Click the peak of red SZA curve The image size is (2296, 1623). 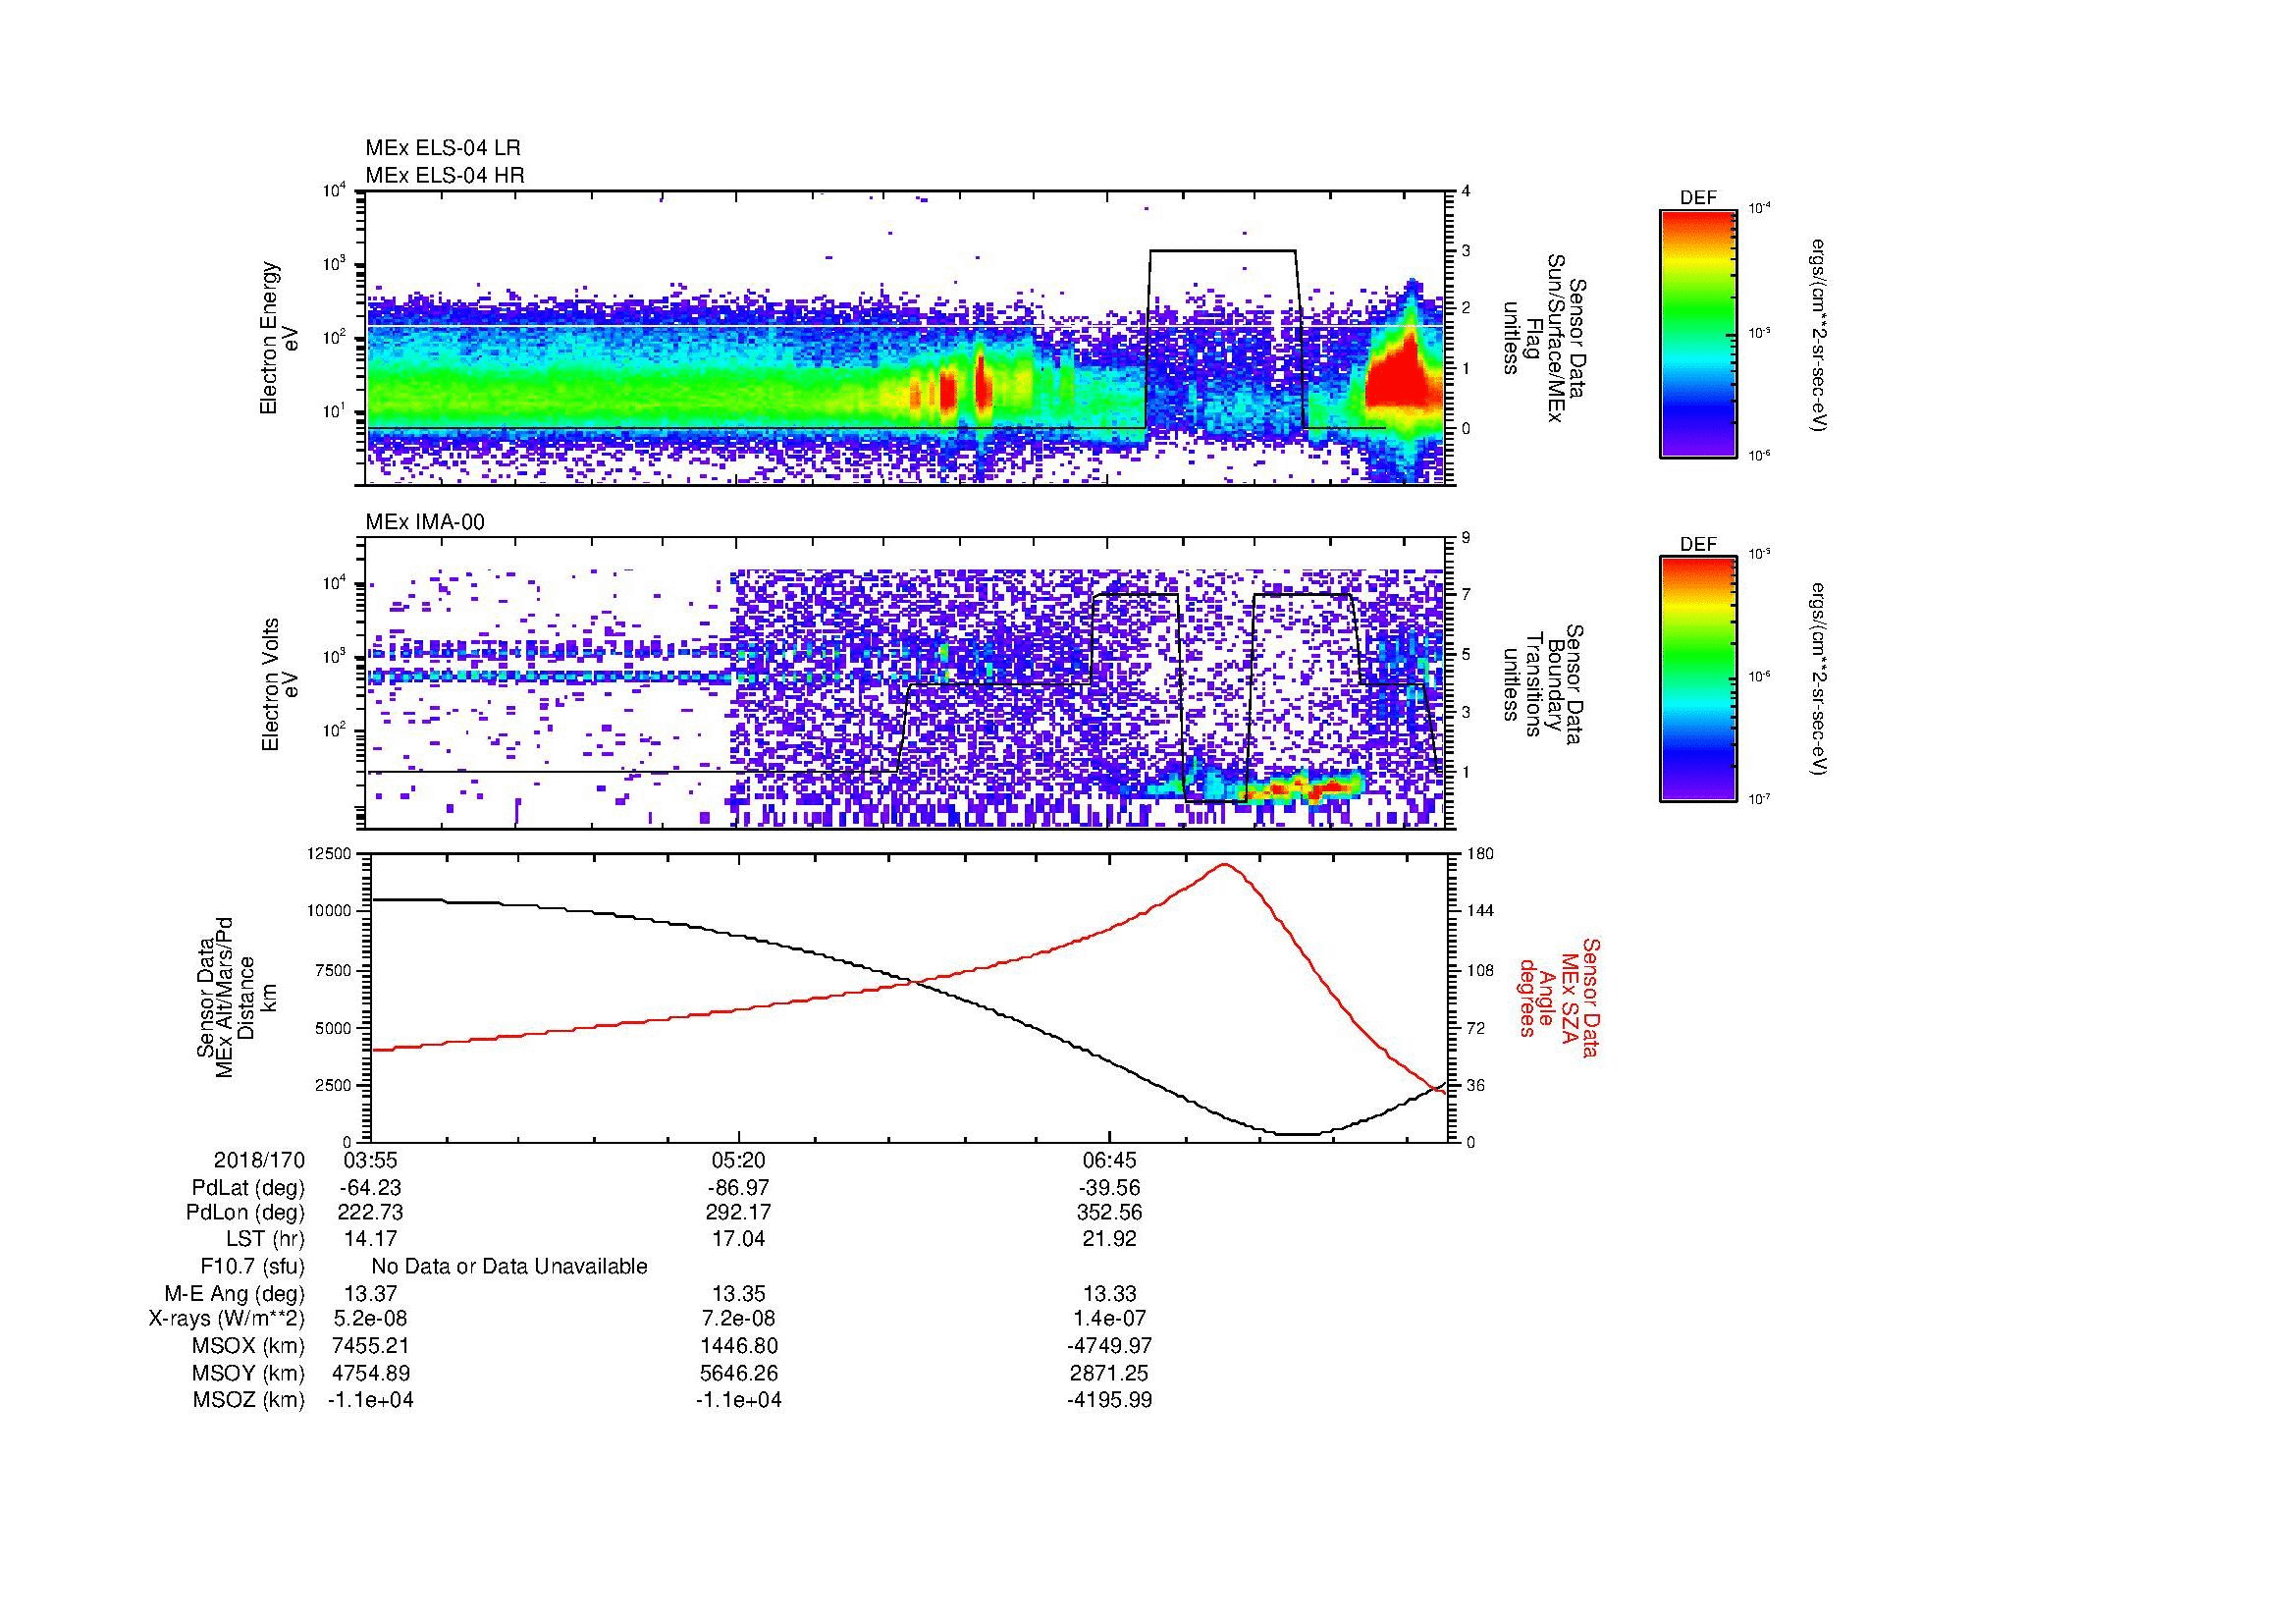pyautogui.click(x=1225, y=865)
